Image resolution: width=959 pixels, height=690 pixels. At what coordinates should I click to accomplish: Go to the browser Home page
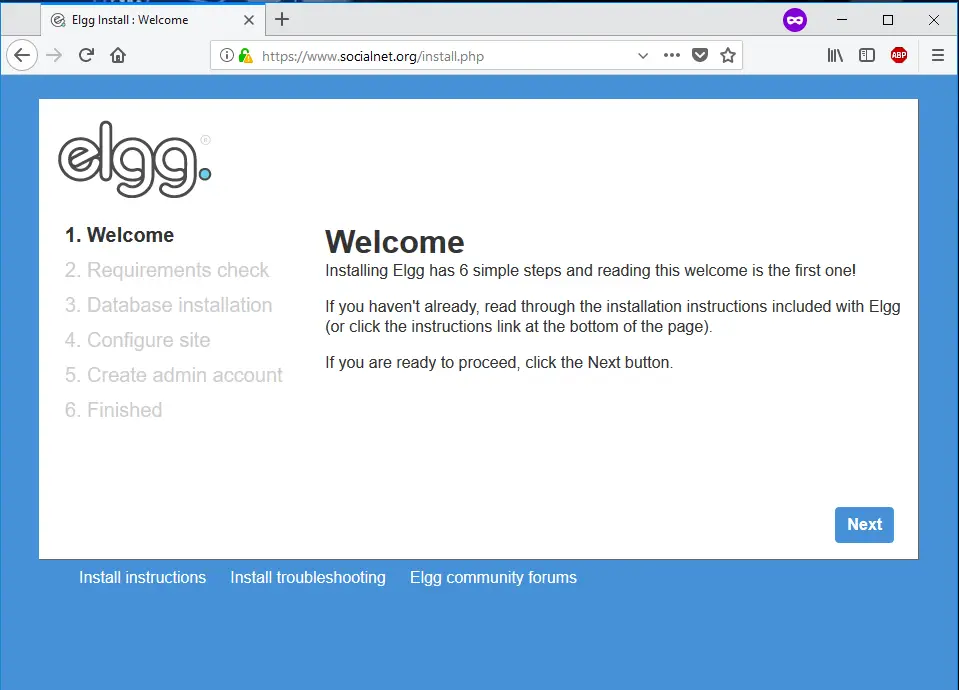click(118, 56)
